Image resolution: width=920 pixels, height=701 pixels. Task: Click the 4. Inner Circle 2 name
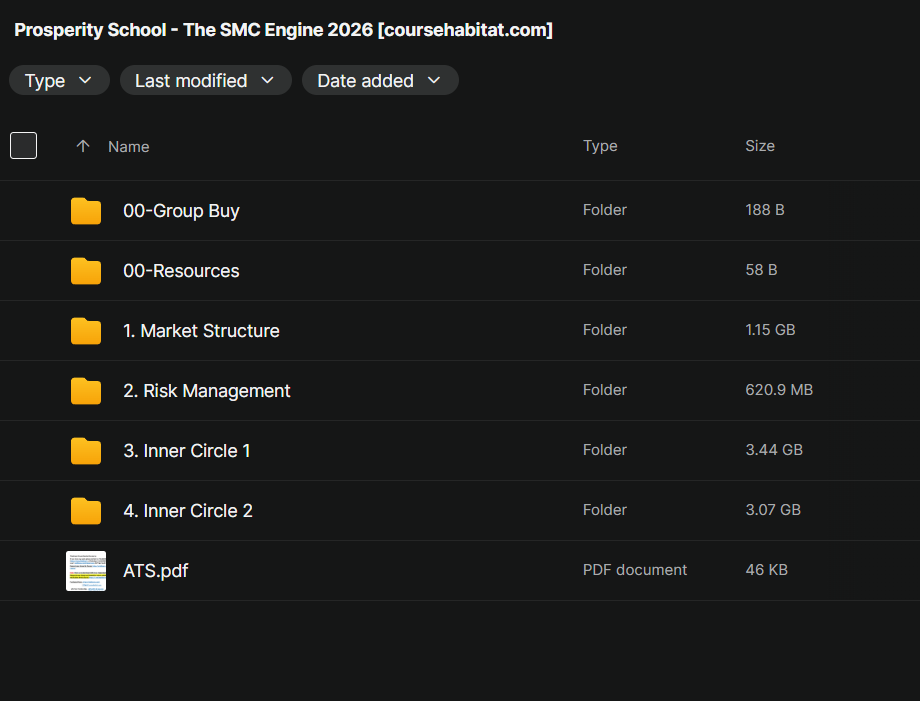tap(188, 510)
